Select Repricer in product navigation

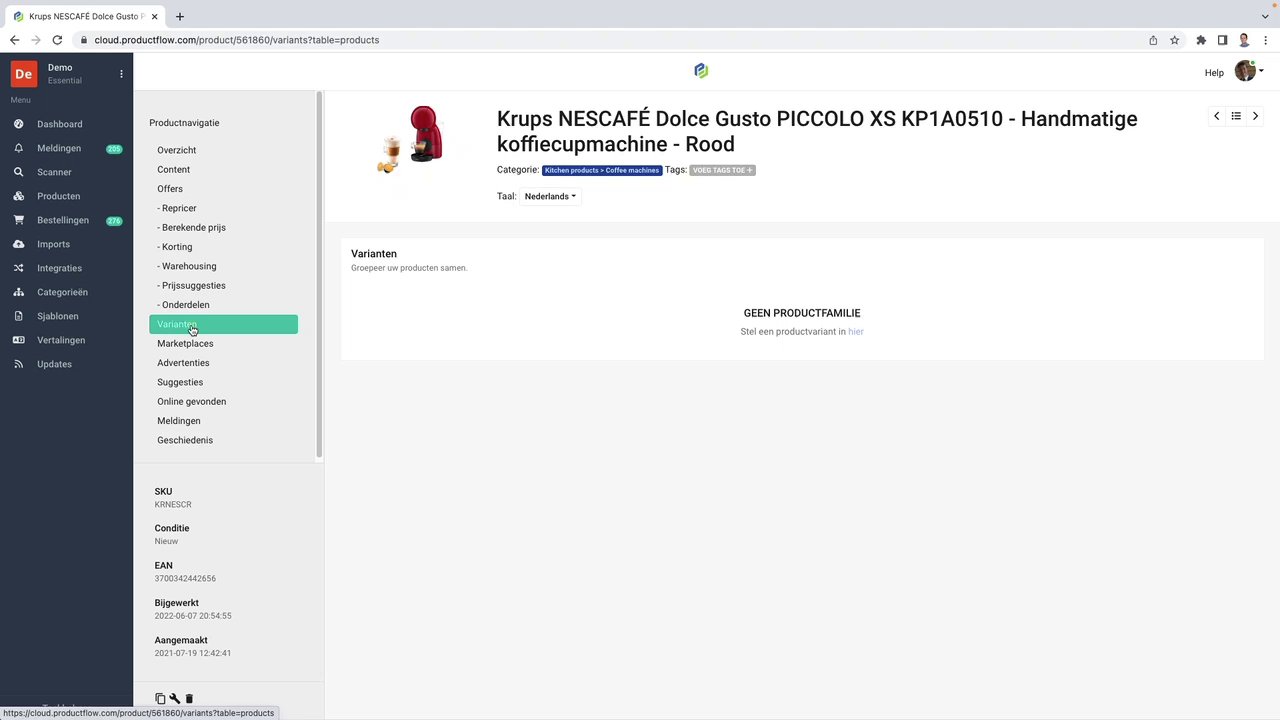point(177,208)
